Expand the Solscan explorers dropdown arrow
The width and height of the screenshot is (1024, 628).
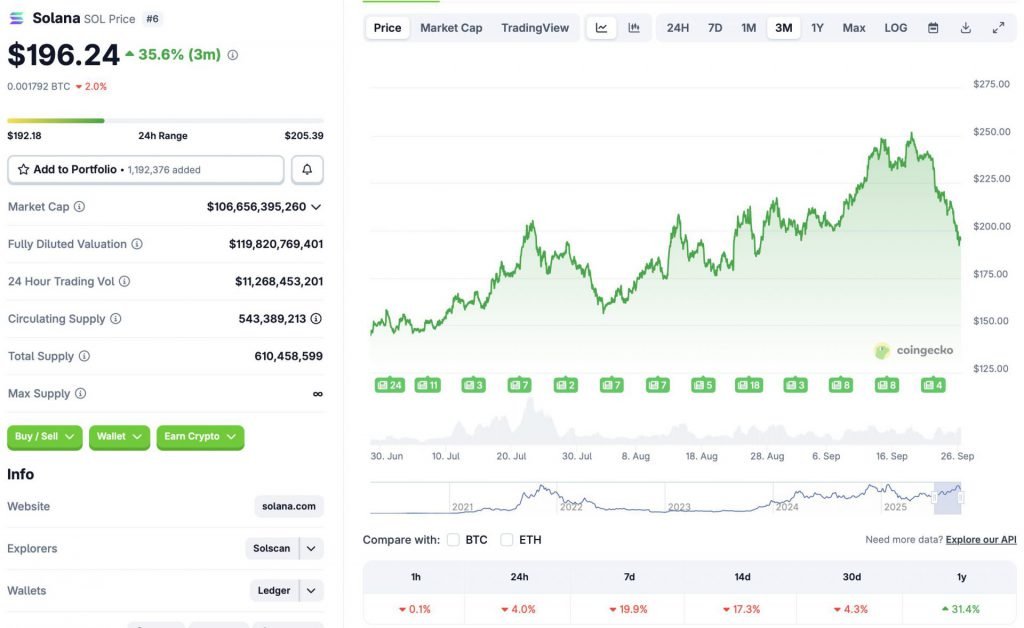pyautogui.click(x=312, y=549)
